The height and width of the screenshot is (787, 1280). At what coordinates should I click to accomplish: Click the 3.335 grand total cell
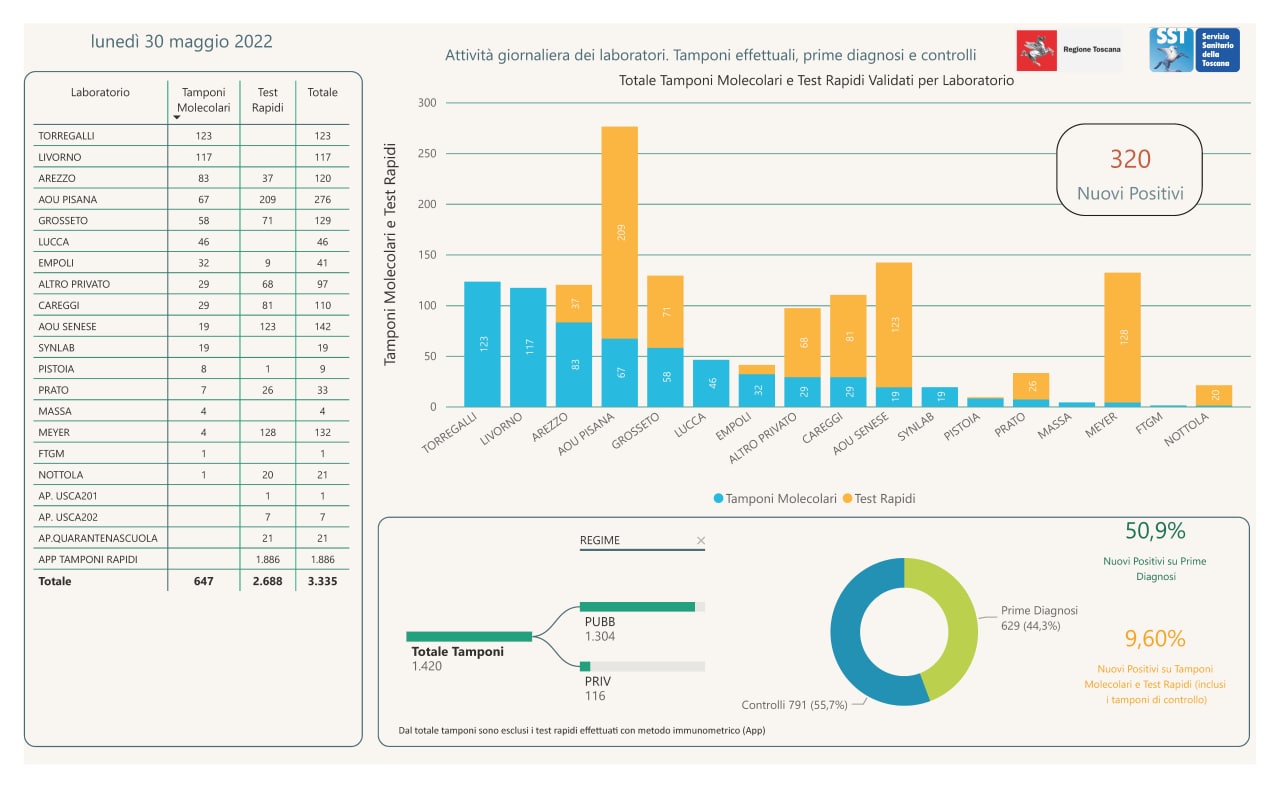[322, 581]
